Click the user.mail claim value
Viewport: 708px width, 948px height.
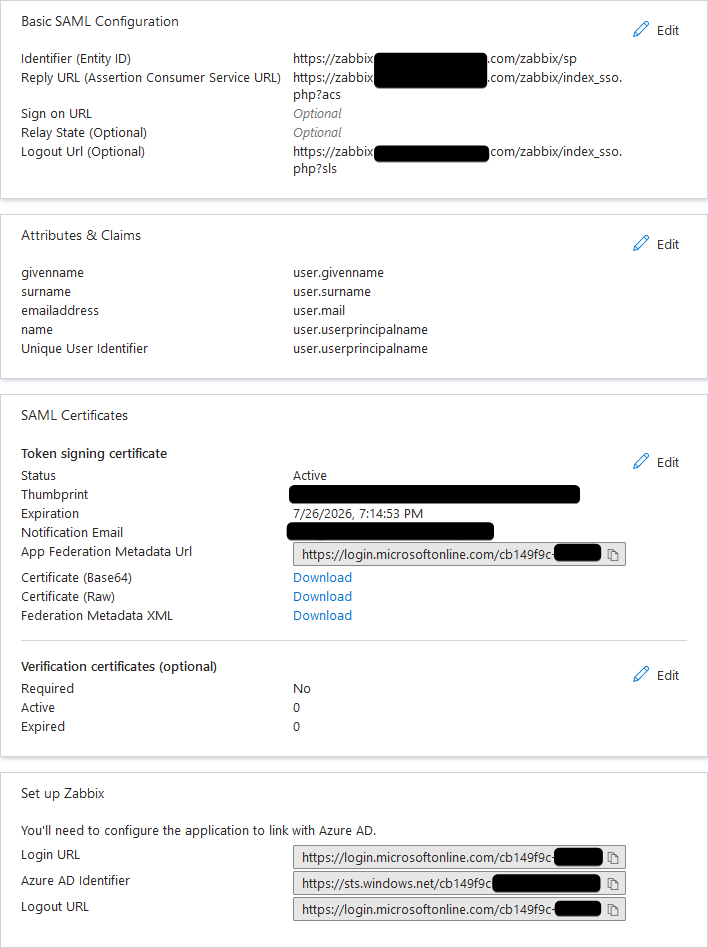[x=318, y=310]
